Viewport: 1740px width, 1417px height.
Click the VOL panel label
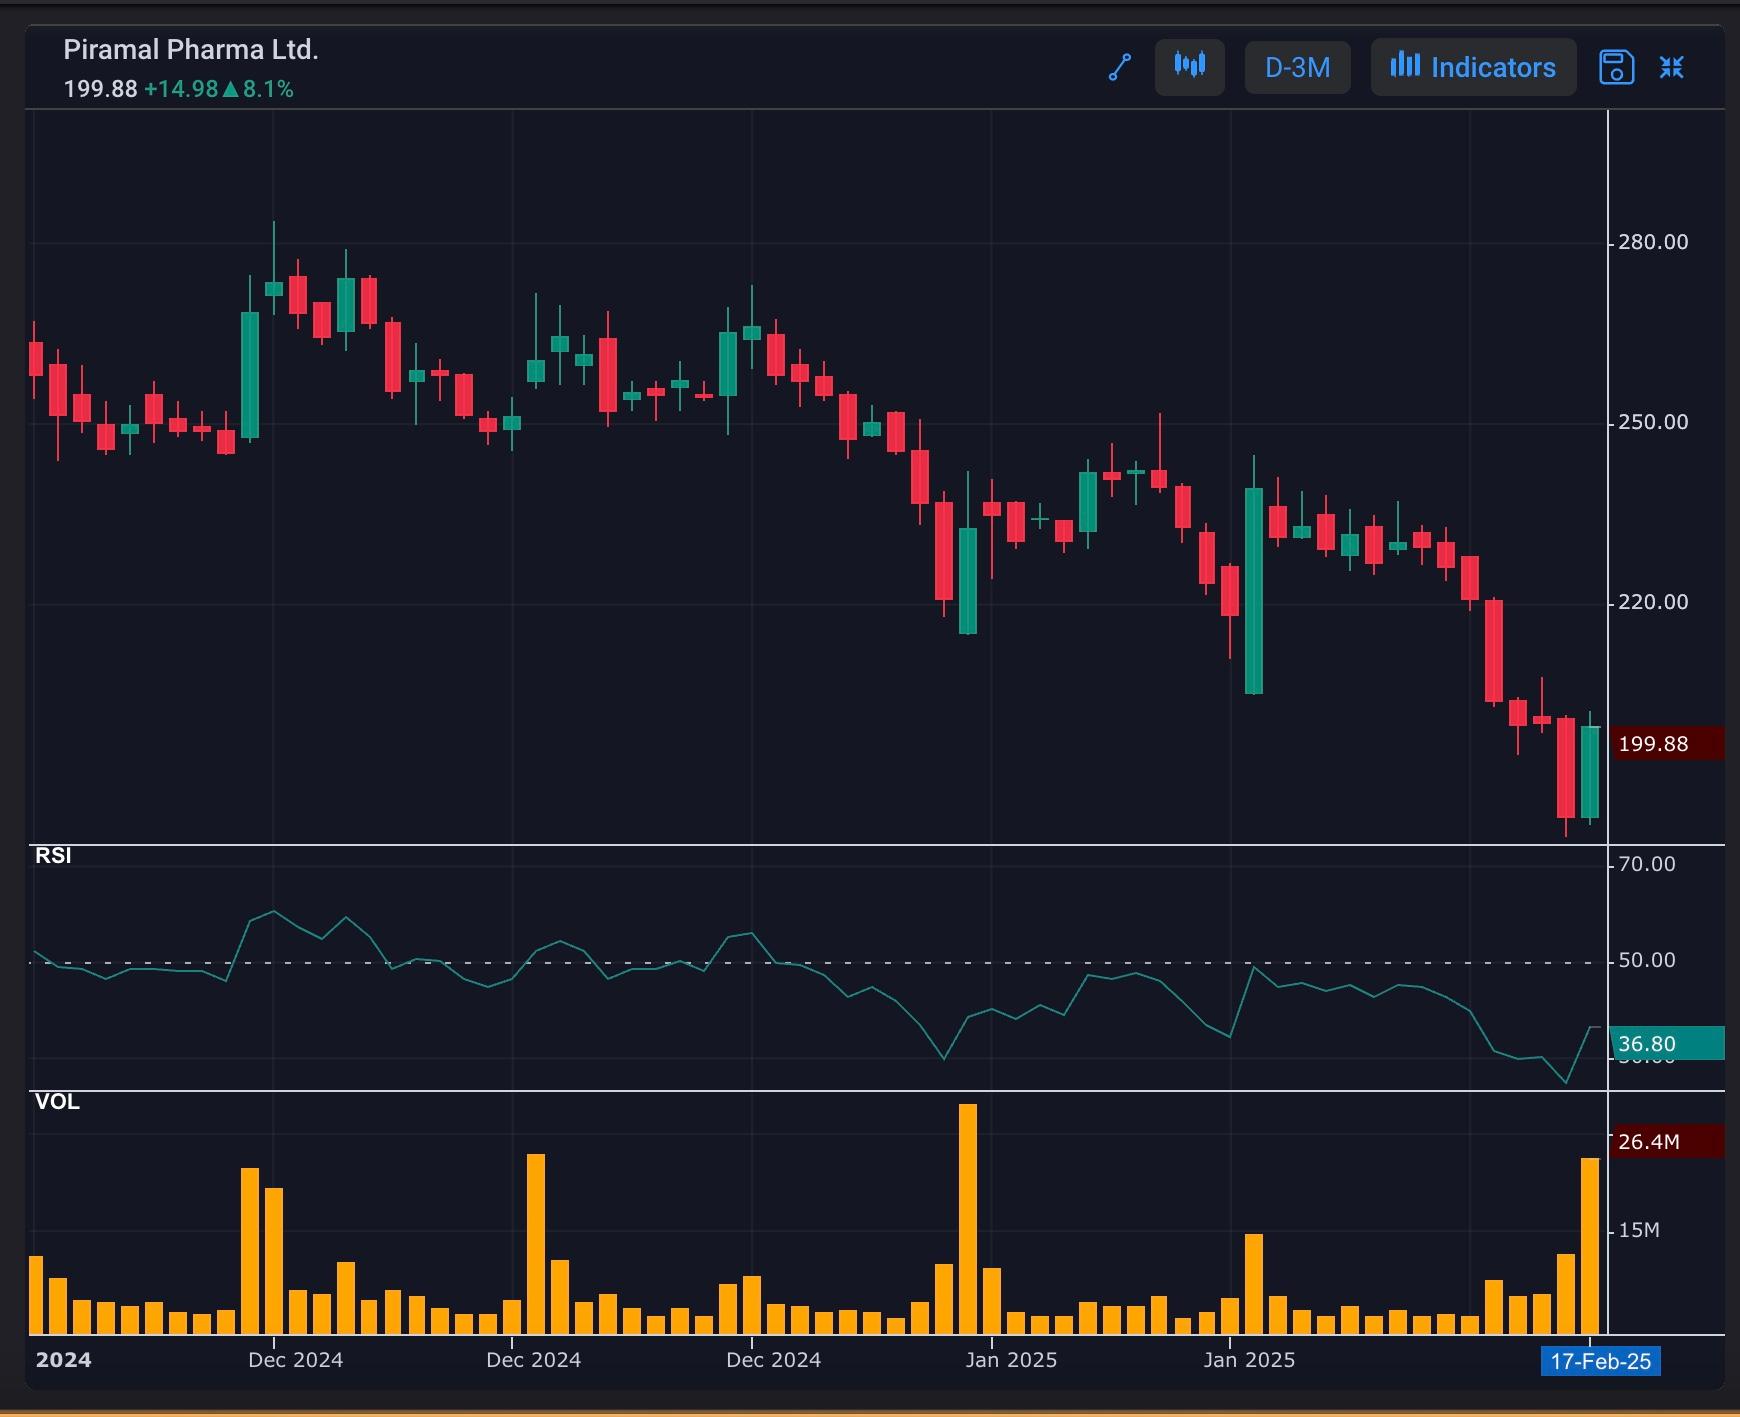click(x=57, y=1101)
